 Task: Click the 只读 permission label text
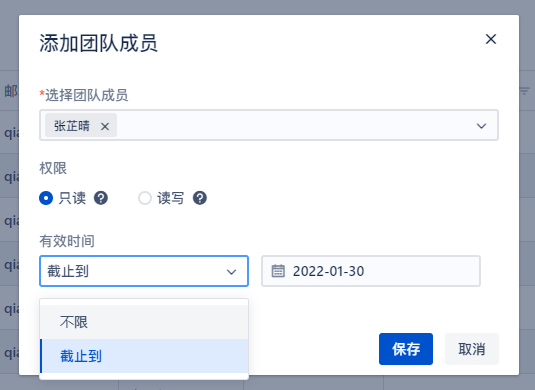pos(72,198)
